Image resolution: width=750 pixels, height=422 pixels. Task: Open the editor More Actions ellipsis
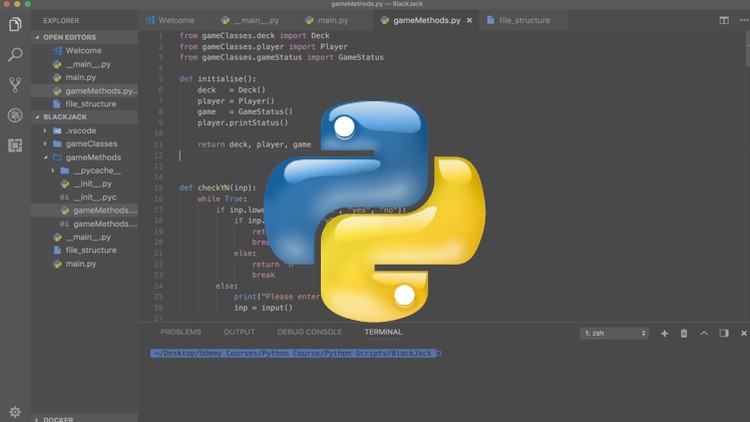point(744,20)
